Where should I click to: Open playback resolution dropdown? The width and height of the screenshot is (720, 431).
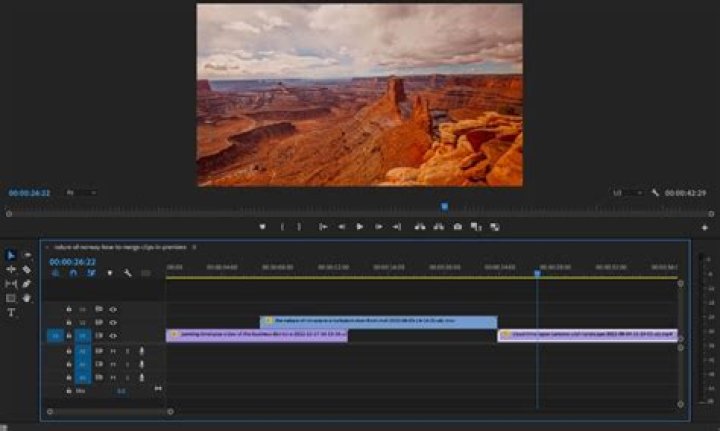point(621,192)
